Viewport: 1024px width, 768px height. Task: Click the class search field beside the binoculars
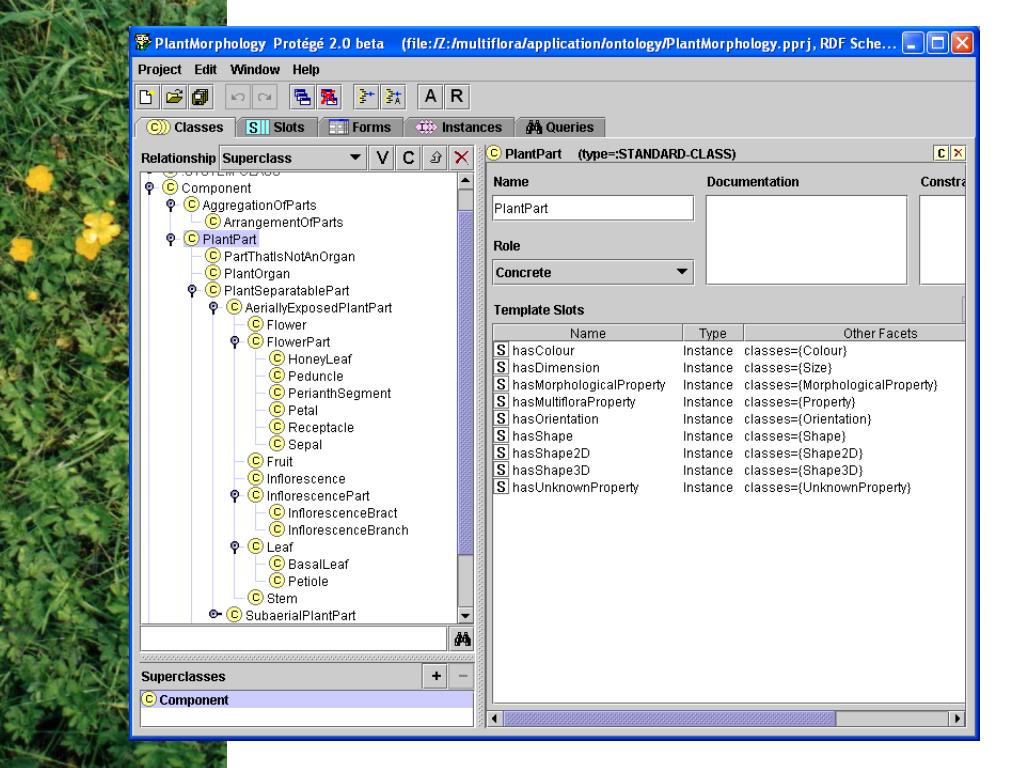[294, 639]
